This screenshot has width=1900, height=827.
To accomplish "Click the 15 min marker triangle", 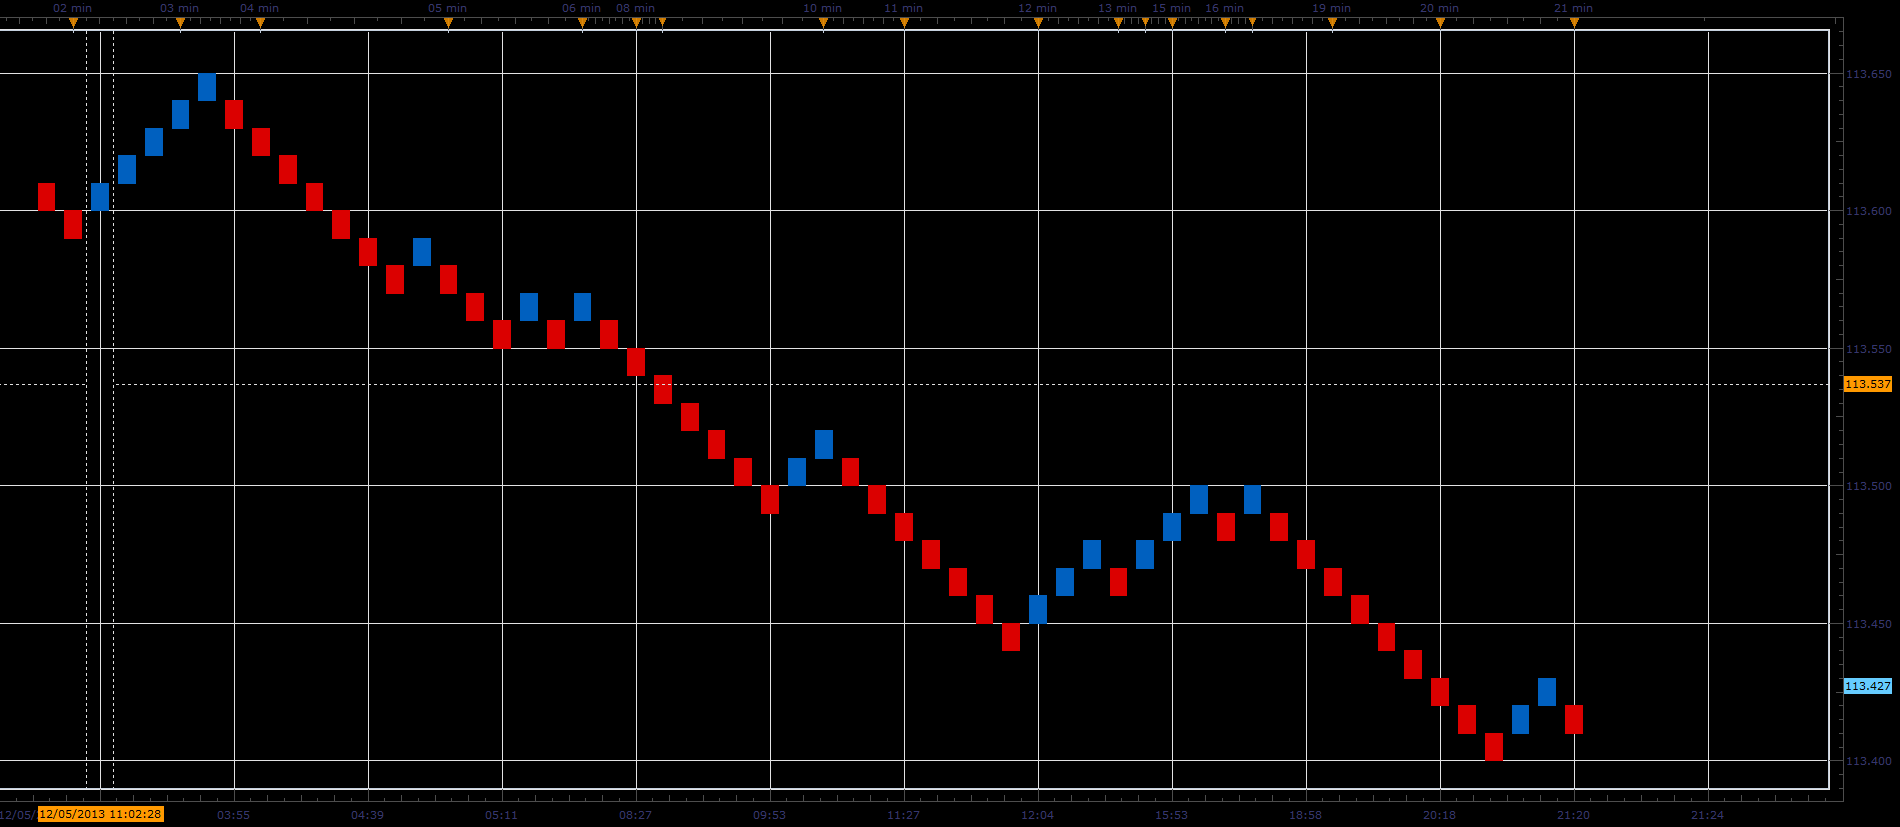I will [x=1172, y=22].
